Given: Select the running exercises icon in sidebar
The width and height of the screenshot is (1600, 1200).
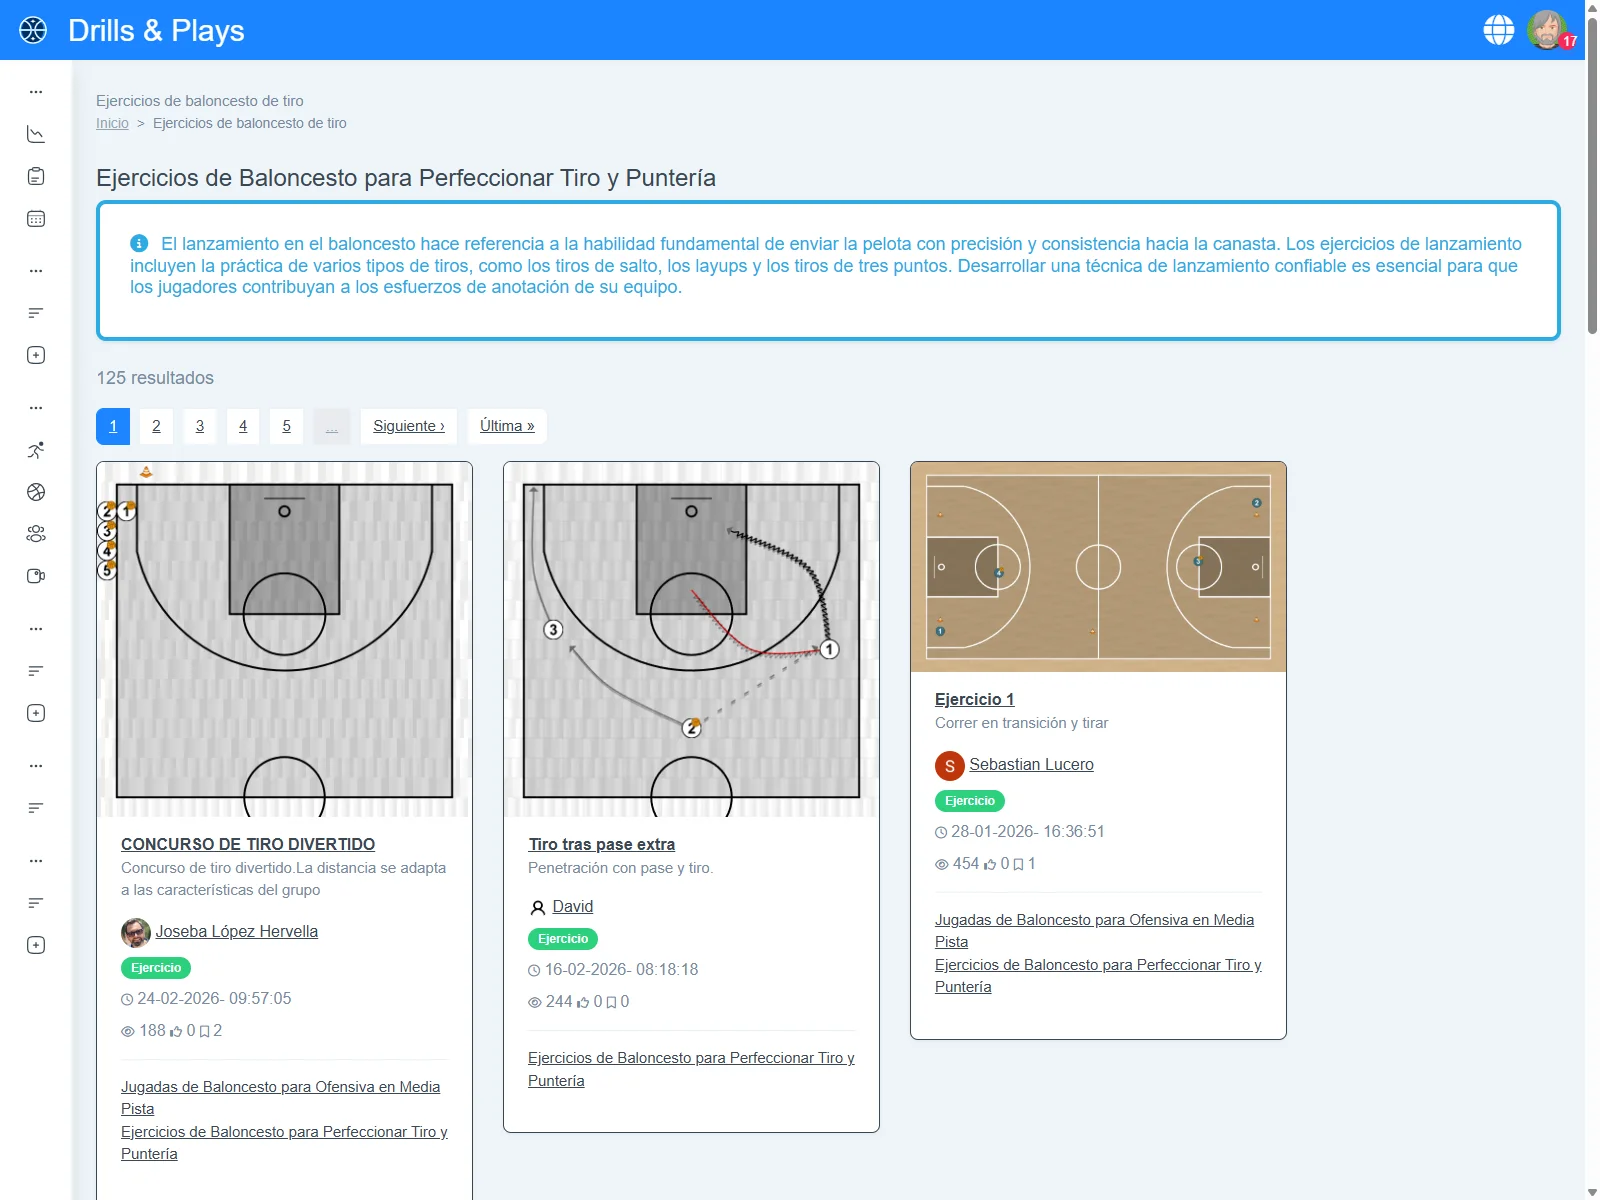Looking at the screenshot, I should coord(36,449).
